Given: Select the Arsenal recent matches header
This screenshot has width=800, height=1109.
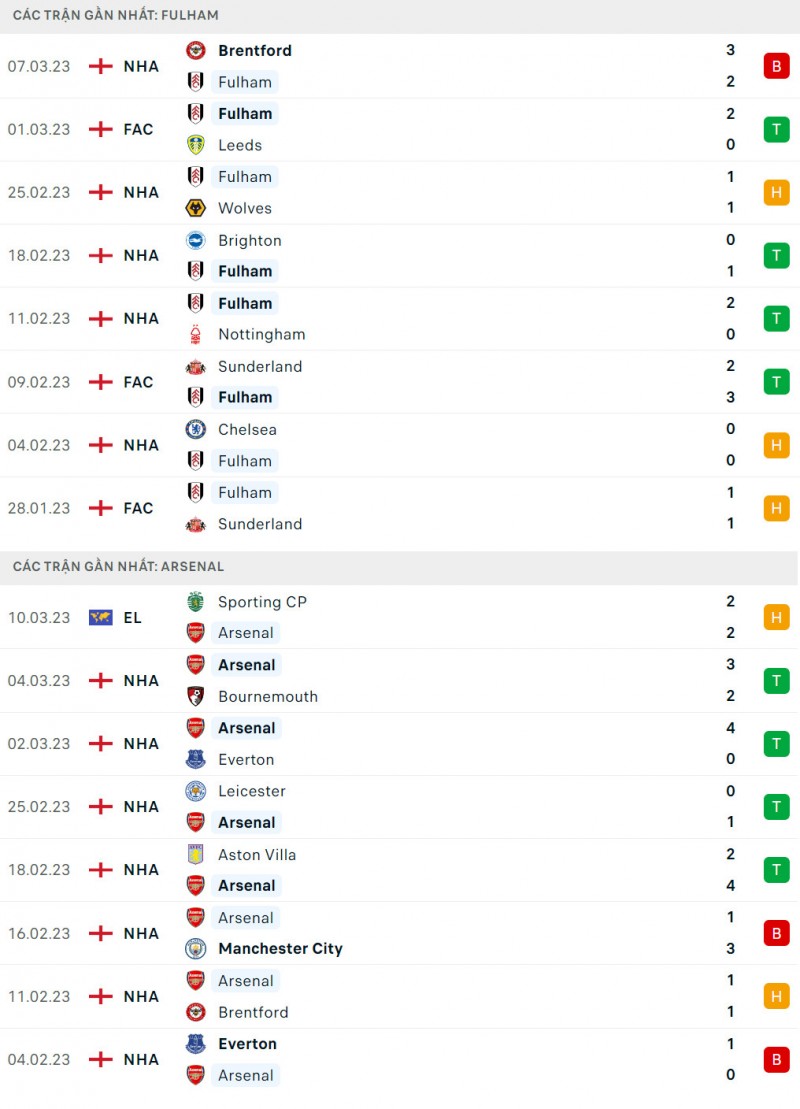Looking at the screenshot, I should (119, 566).
